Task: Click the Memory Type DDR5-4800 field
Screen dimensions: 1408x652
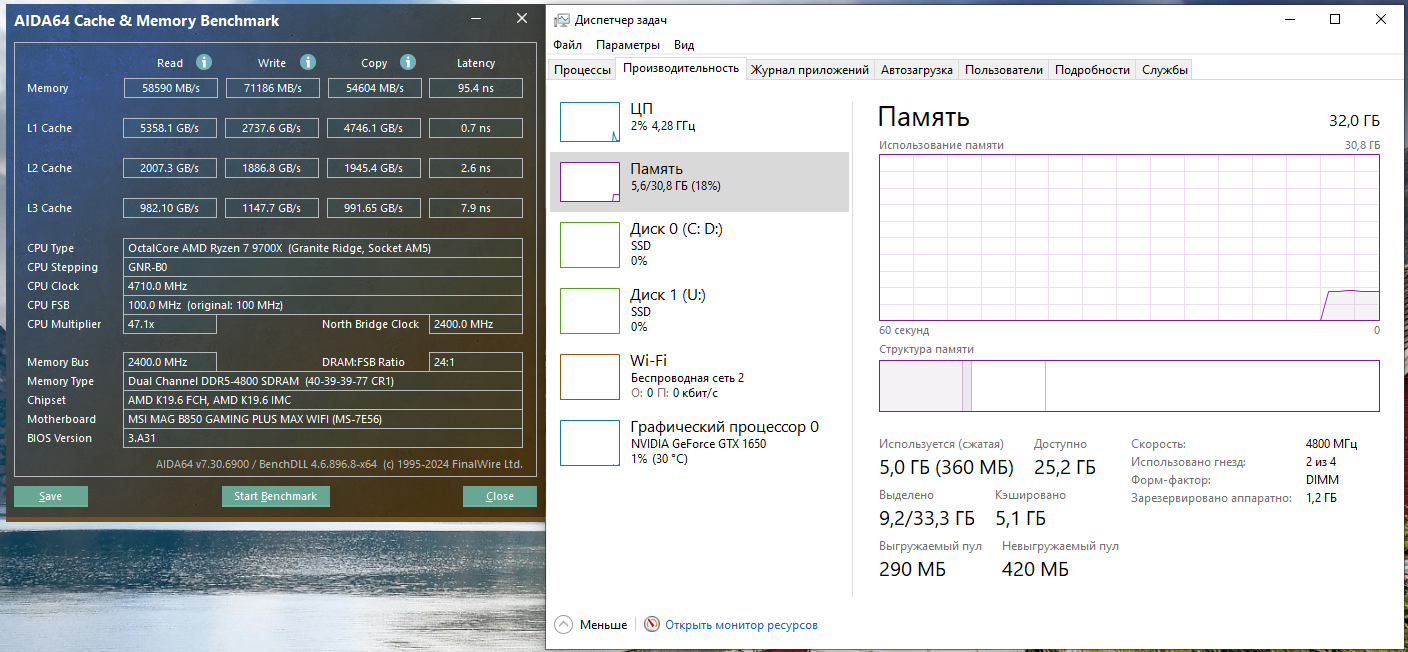Action: click(x=323, y=381)
